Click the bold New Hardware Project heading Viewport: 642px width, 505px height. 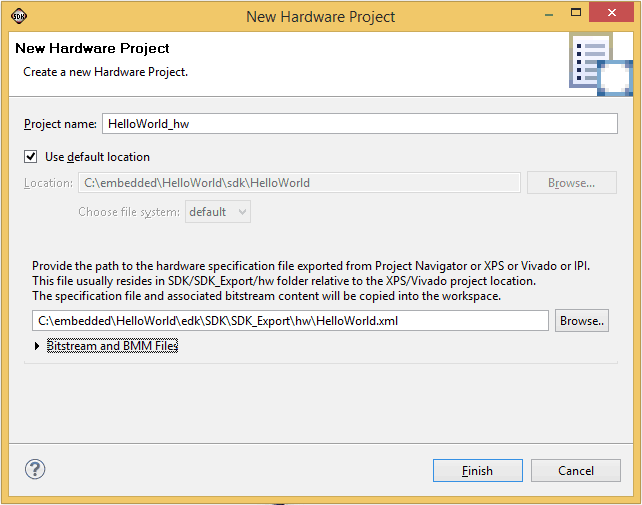pos(92,48)
